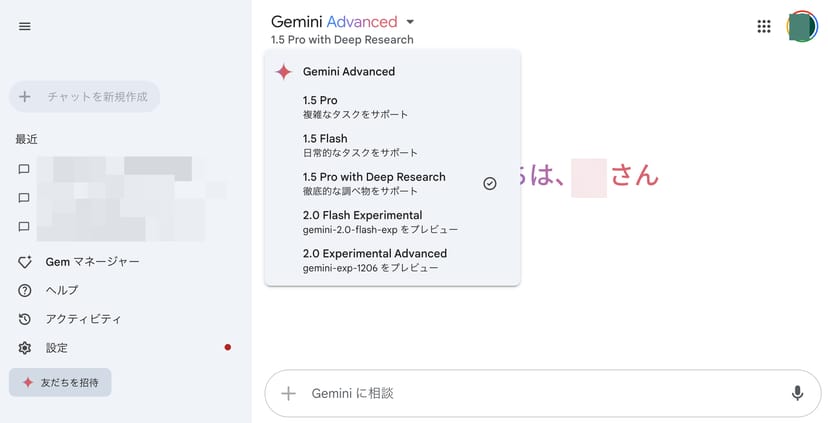Click the ヘルプ question mark icon

25,290
